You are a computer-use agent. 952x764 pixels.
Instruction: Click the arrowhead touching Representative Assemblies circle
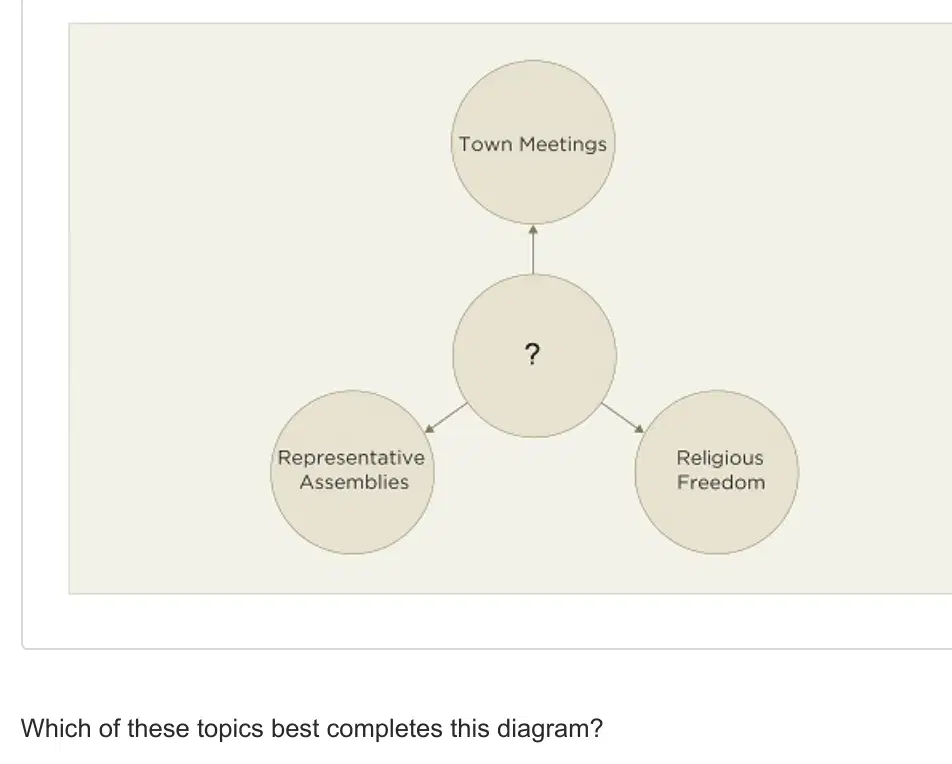[429, 429]
